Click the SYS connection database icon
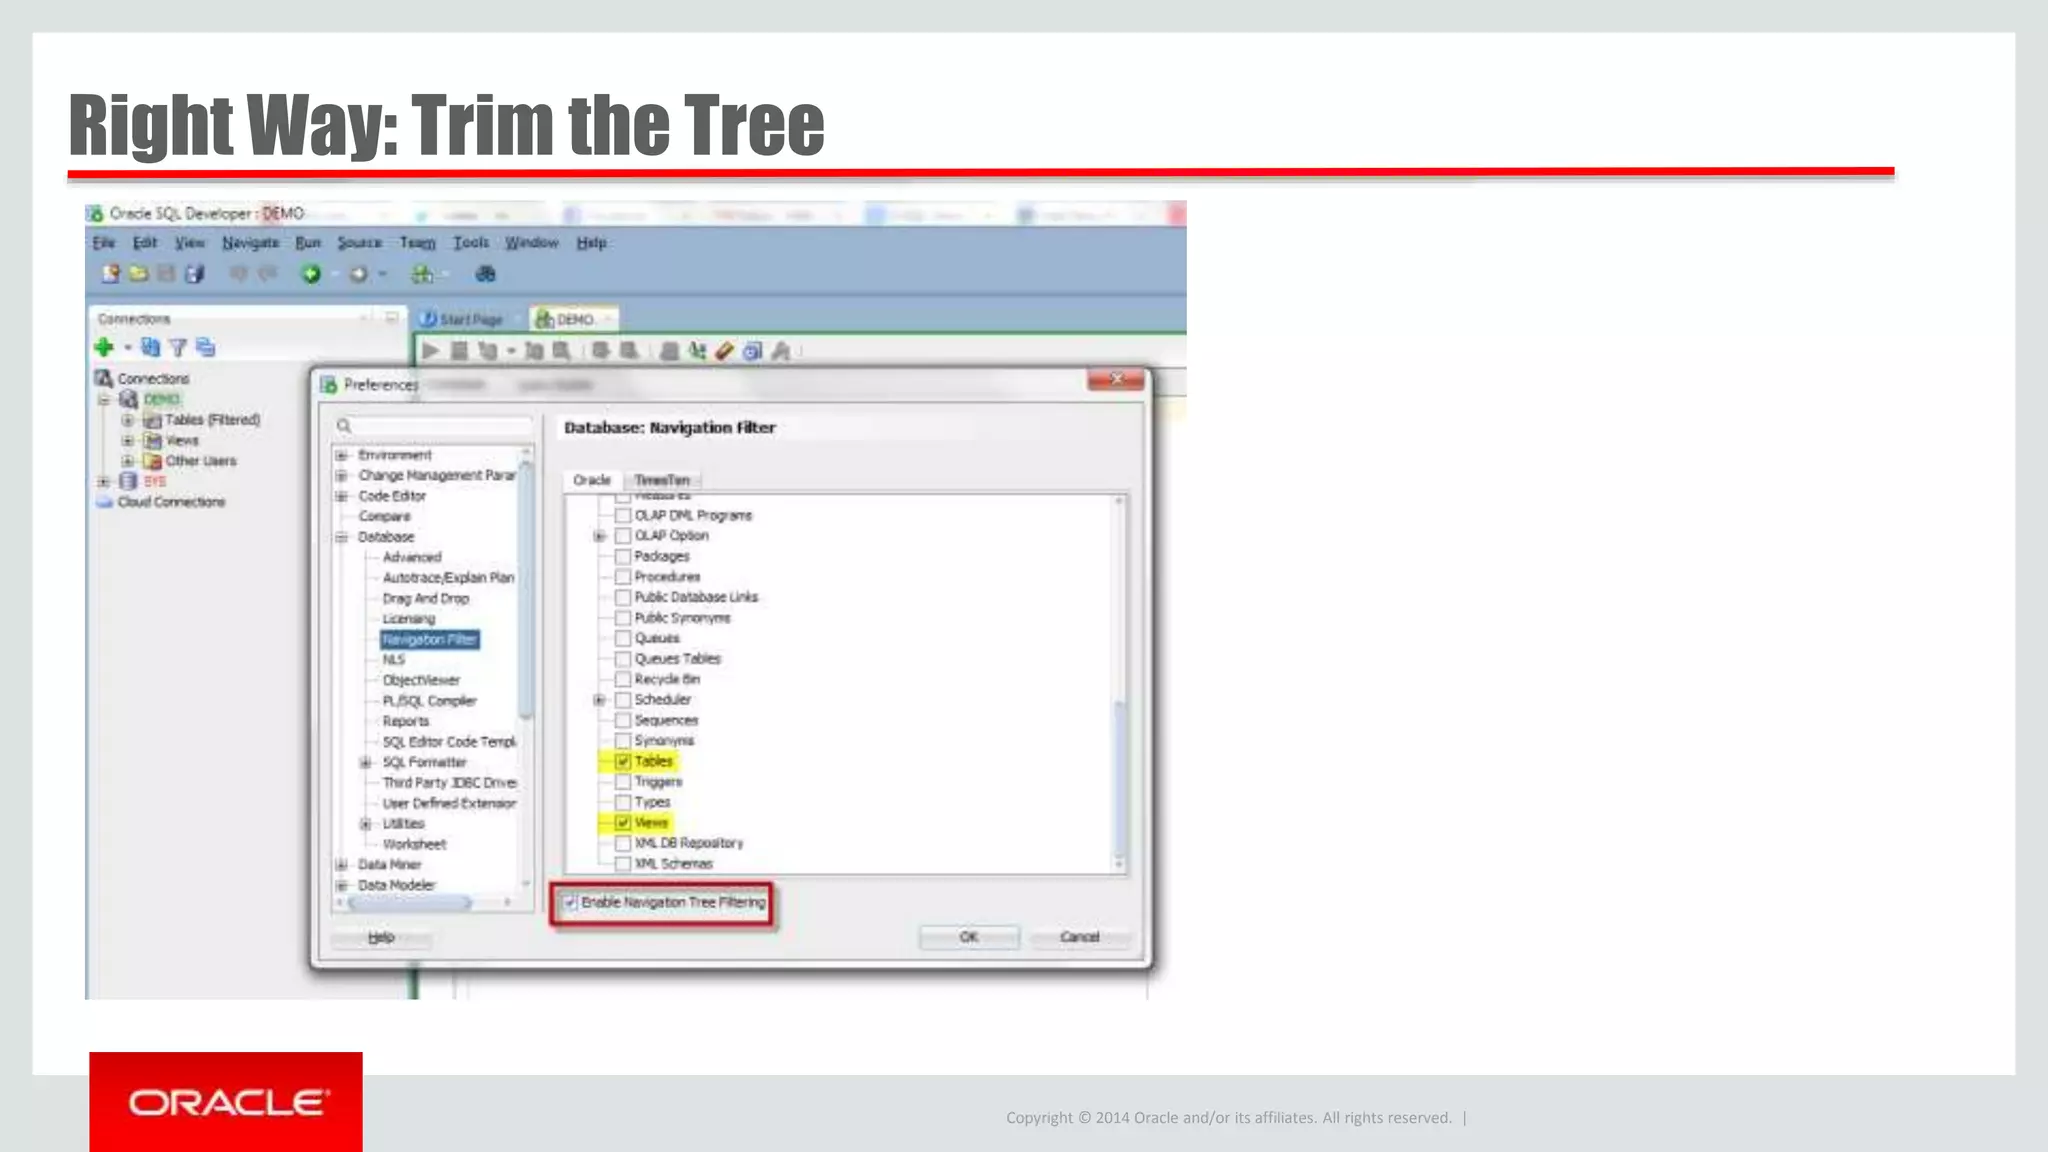The height and width of the screenshot is (1152, 2048). pos(128,481)
